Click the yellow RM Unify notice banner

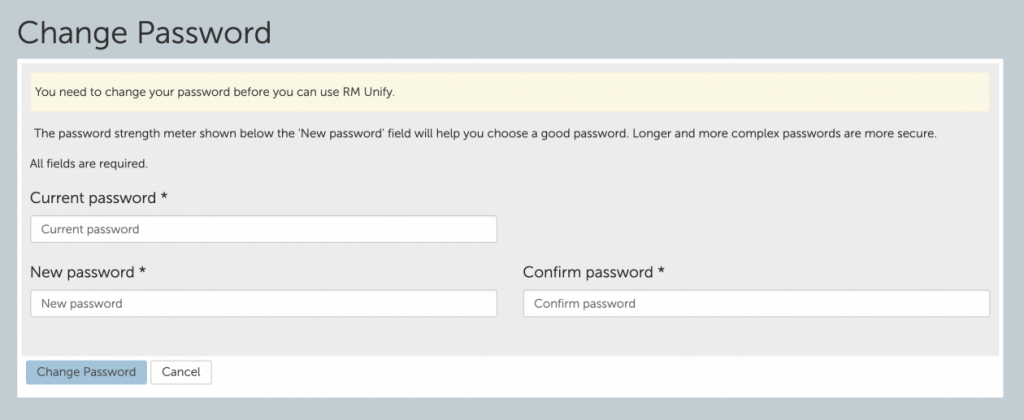pos(509,92)
